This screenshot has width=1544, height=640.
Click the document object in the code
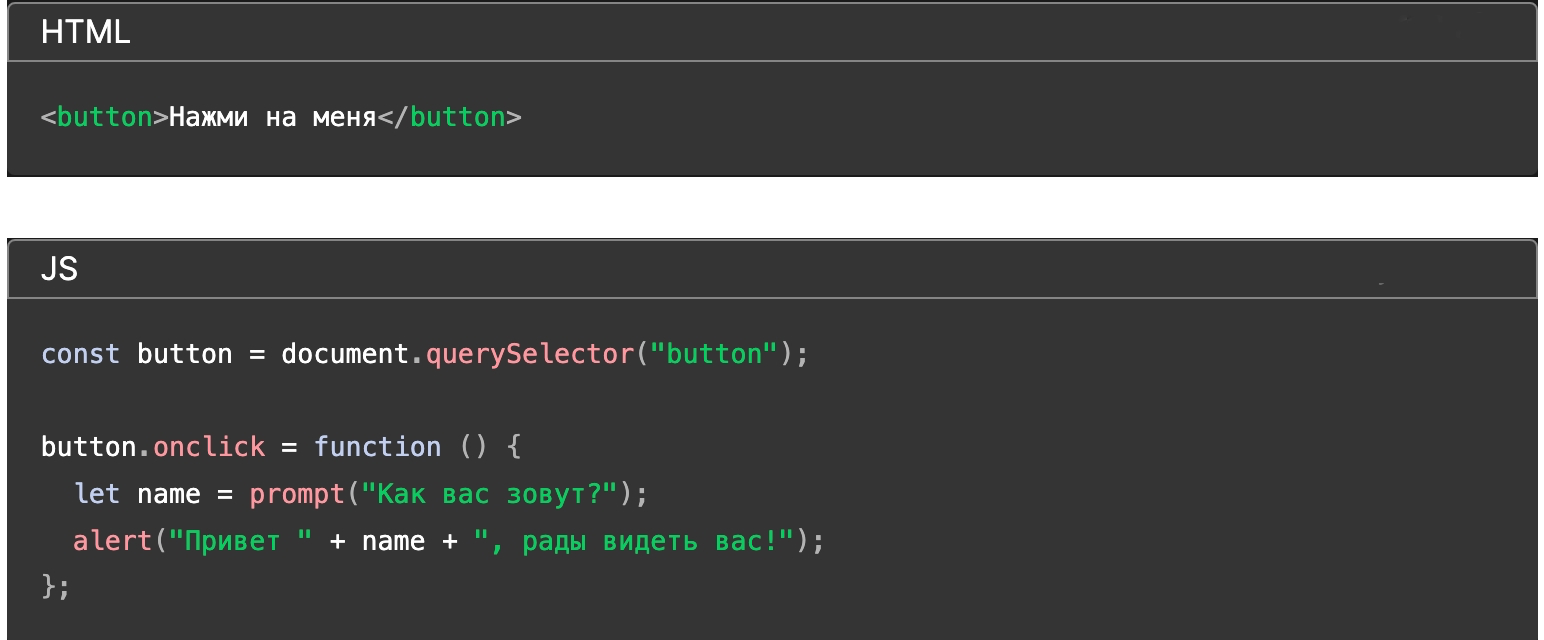[345, 354]
